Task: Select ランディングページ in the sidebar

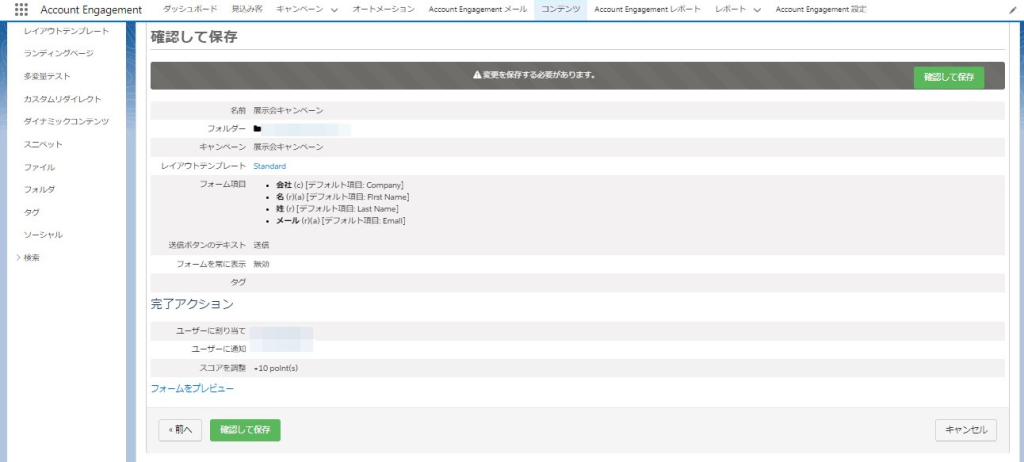Action: [x=58, y=53]
